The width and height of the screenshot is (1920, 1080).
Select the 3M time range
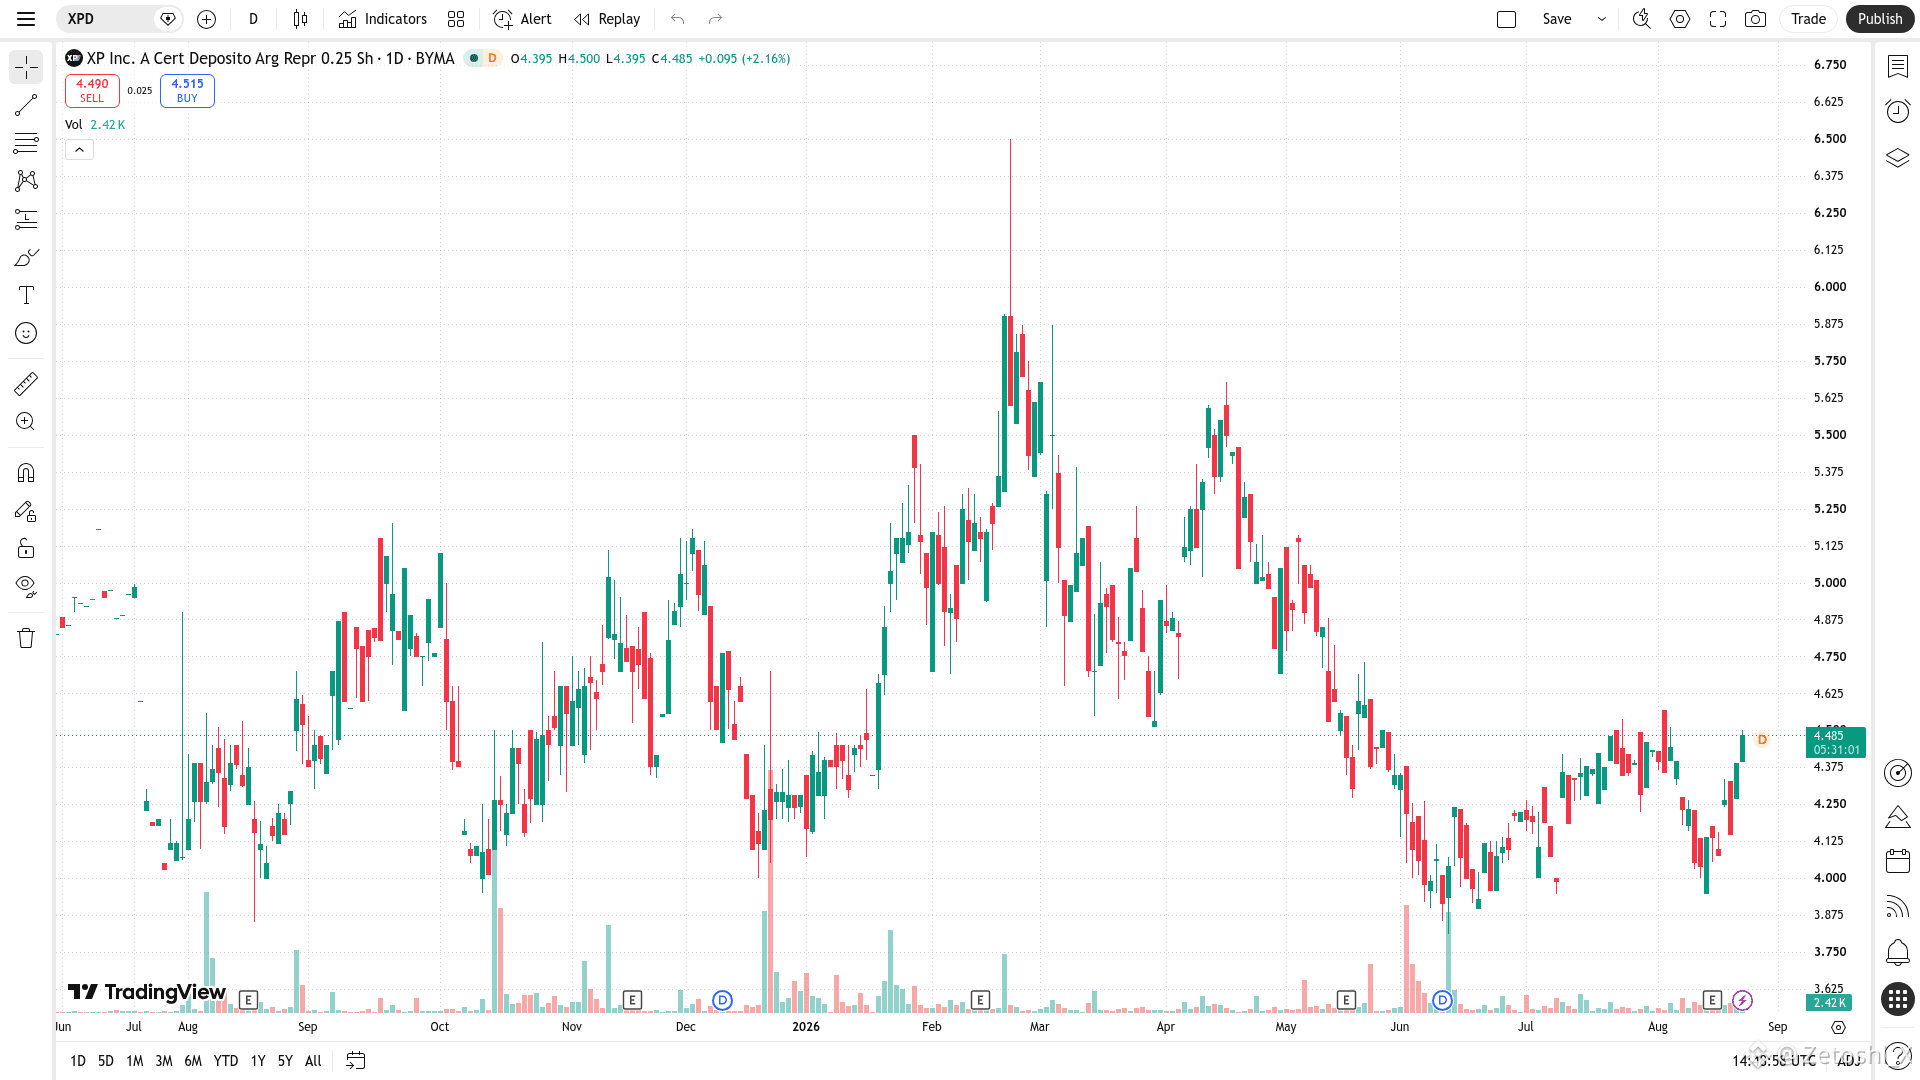coord(164,1061)
